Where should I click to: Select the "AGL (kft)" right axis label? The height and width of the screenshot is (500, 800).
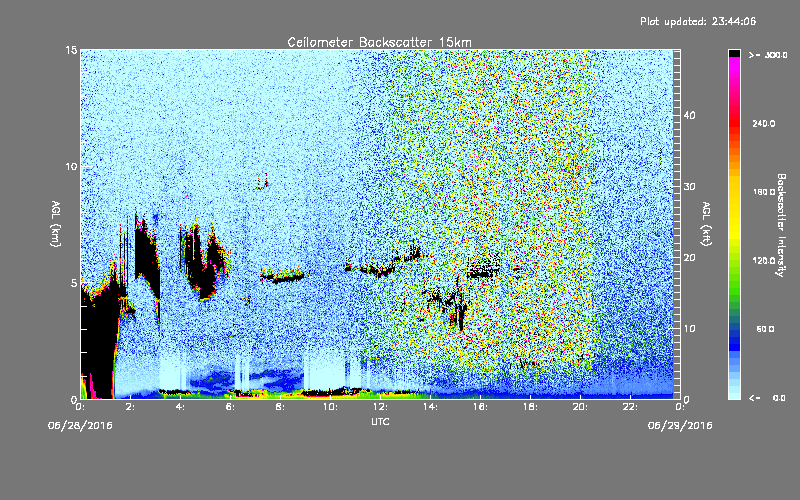[706, 224]
